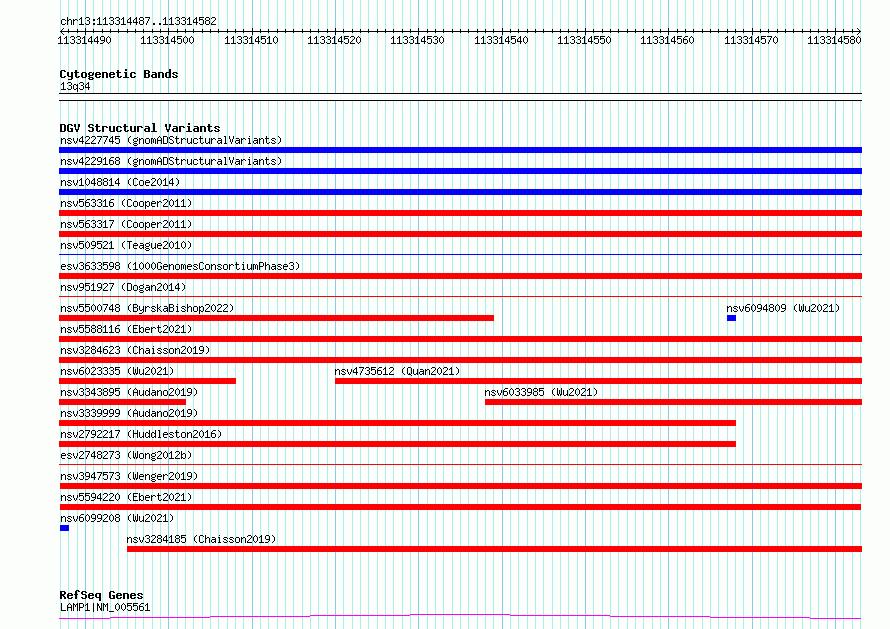
Task: Click ruler position 113314500
Action: (167, 40)
